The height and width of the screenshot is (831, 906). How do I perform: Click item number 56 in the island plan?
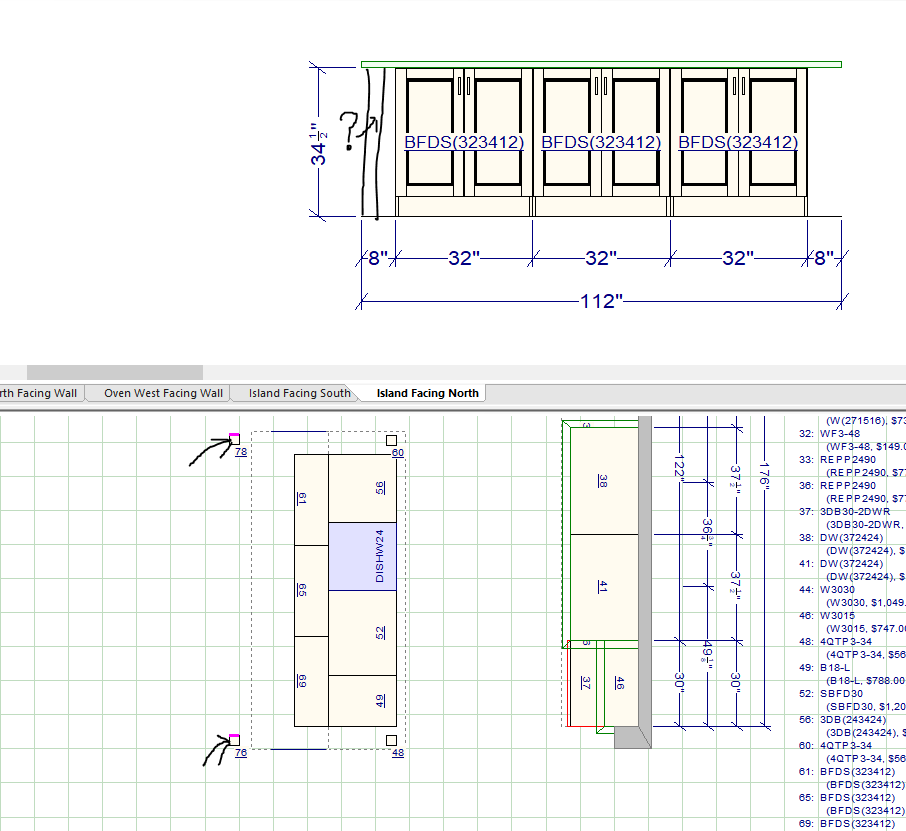coord(380,487)
